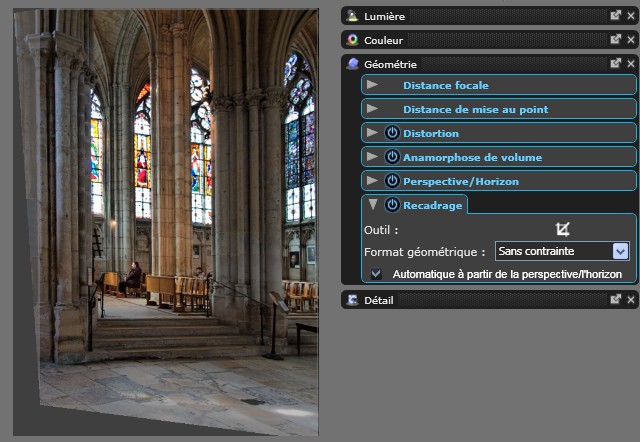The height and width of the screenshot is (442, 640).
Task: Close the Détail palette
Action: point(631,300)
